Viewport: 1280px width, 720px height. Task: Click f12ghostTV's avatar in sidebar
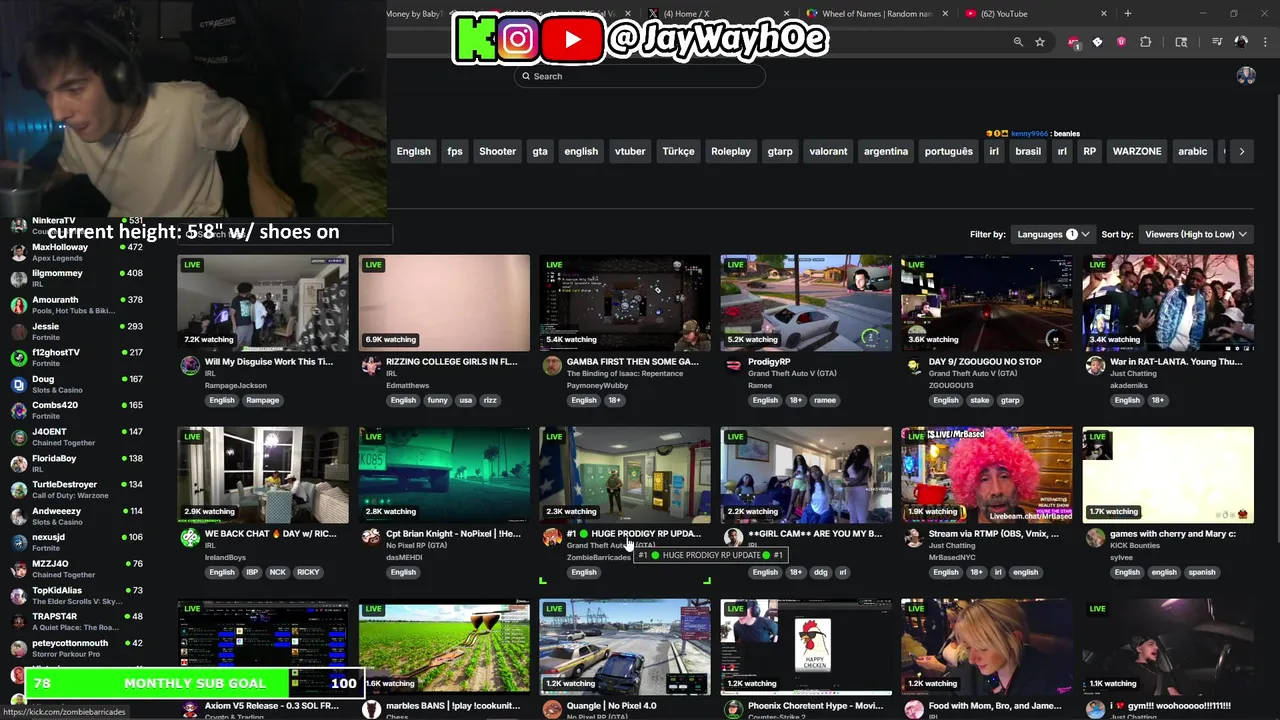(x=18, y=358)
